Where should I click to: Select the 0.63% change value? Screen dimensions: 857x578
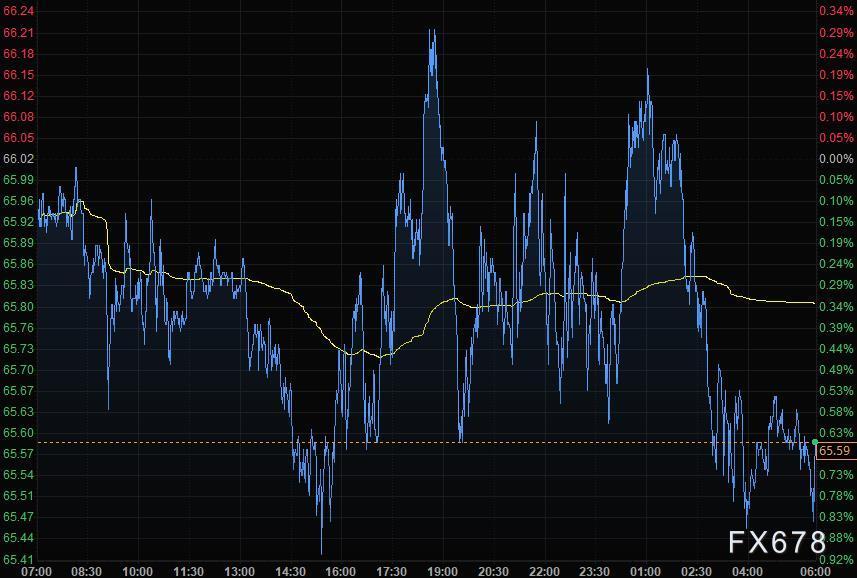pos(836,433)
